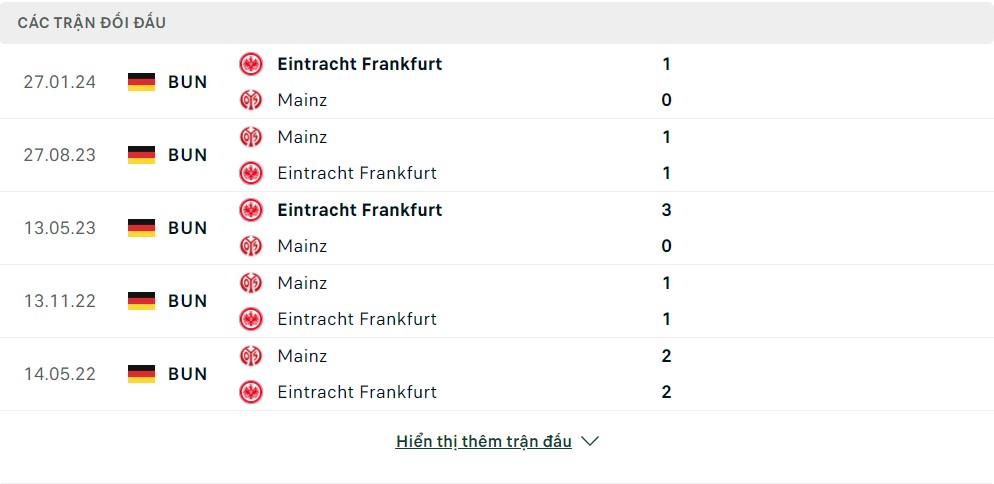Click German flag beside 27.08.23 date
This screenshot has height=484, width=994.
142,155
